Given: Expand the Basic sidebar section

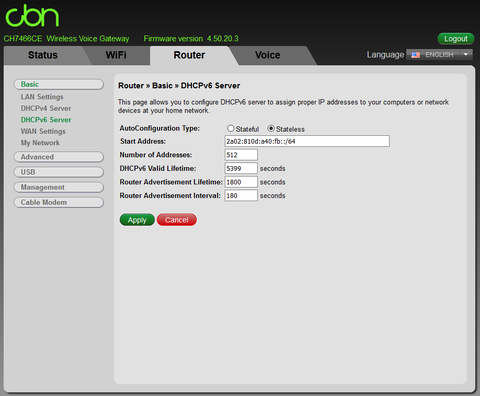Looking at the screenshot, I should tap(59, 84).
